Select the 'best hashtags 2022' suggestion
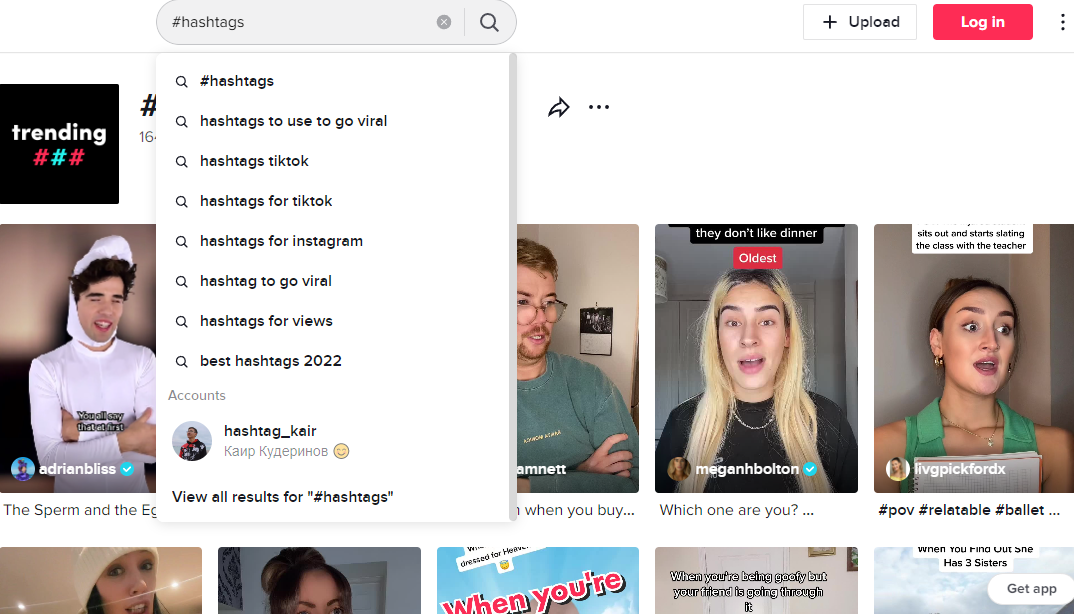Screen dimensions: 1074x614 point(333,361)
